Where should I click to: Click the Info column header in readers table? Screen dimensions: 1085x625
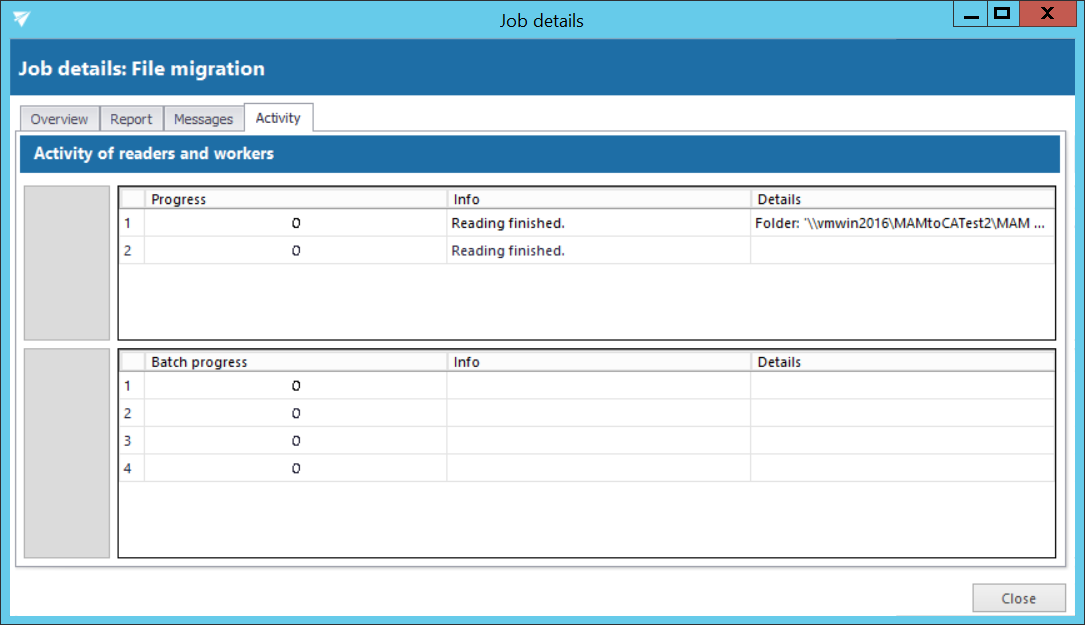coord(598,199)
